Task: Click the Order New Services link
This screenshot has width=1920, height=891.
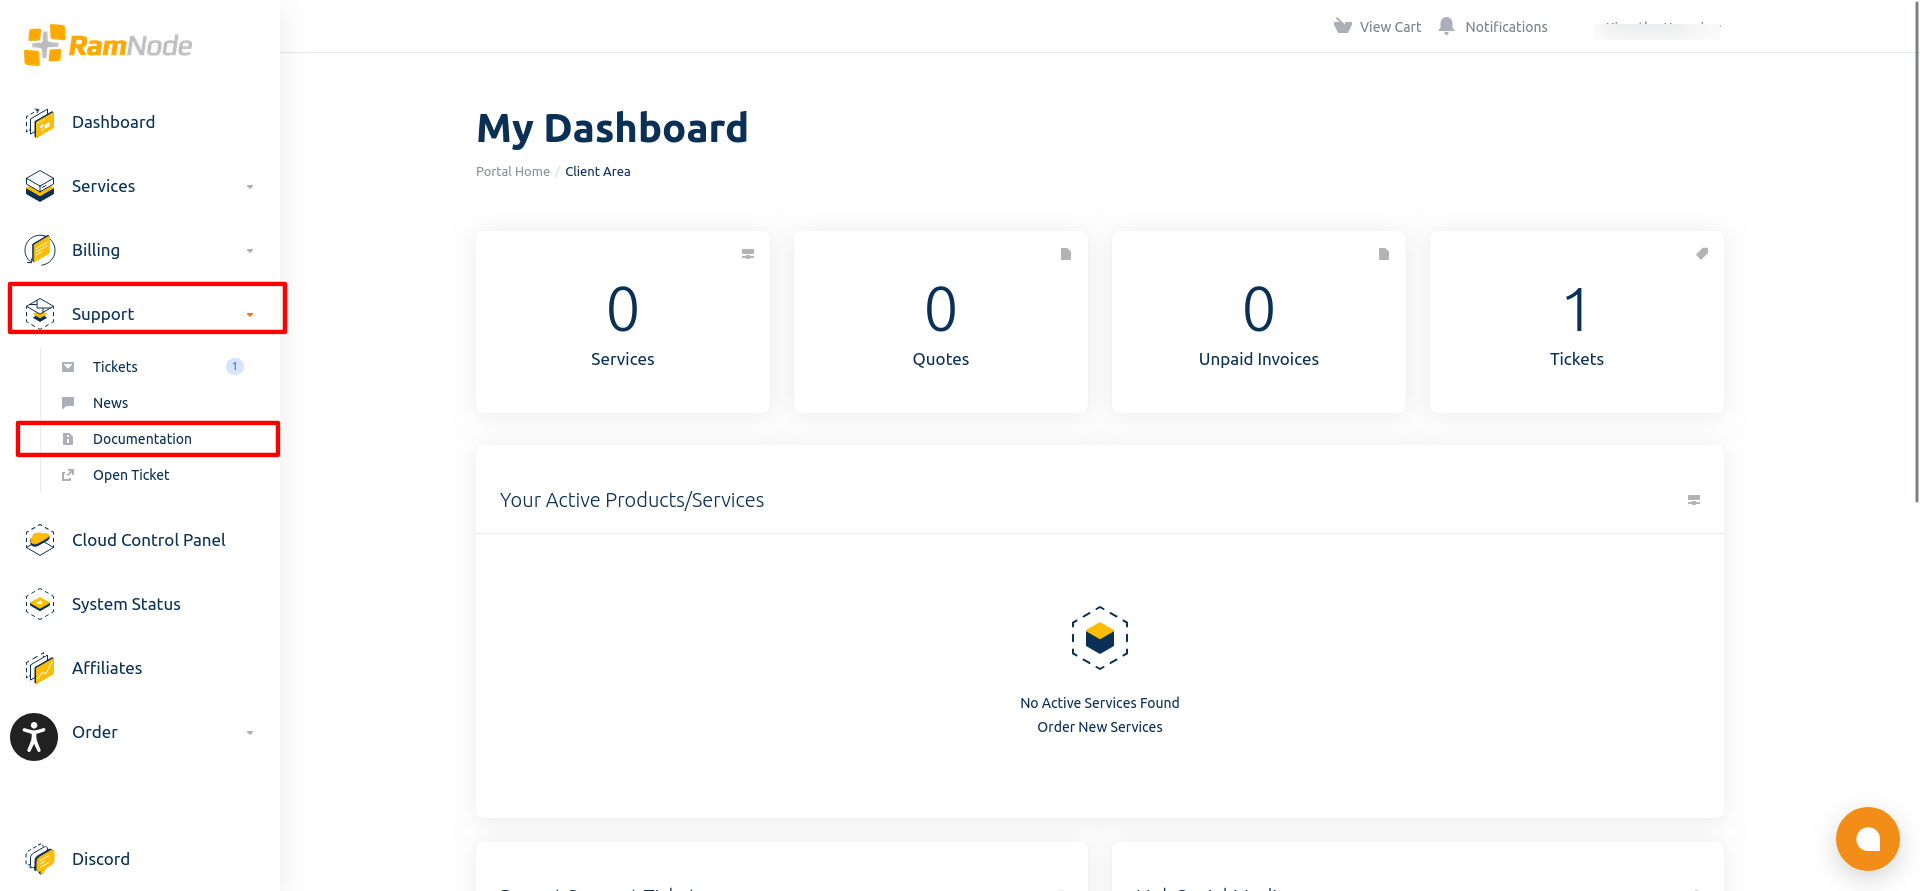Action: point(1100,727)
